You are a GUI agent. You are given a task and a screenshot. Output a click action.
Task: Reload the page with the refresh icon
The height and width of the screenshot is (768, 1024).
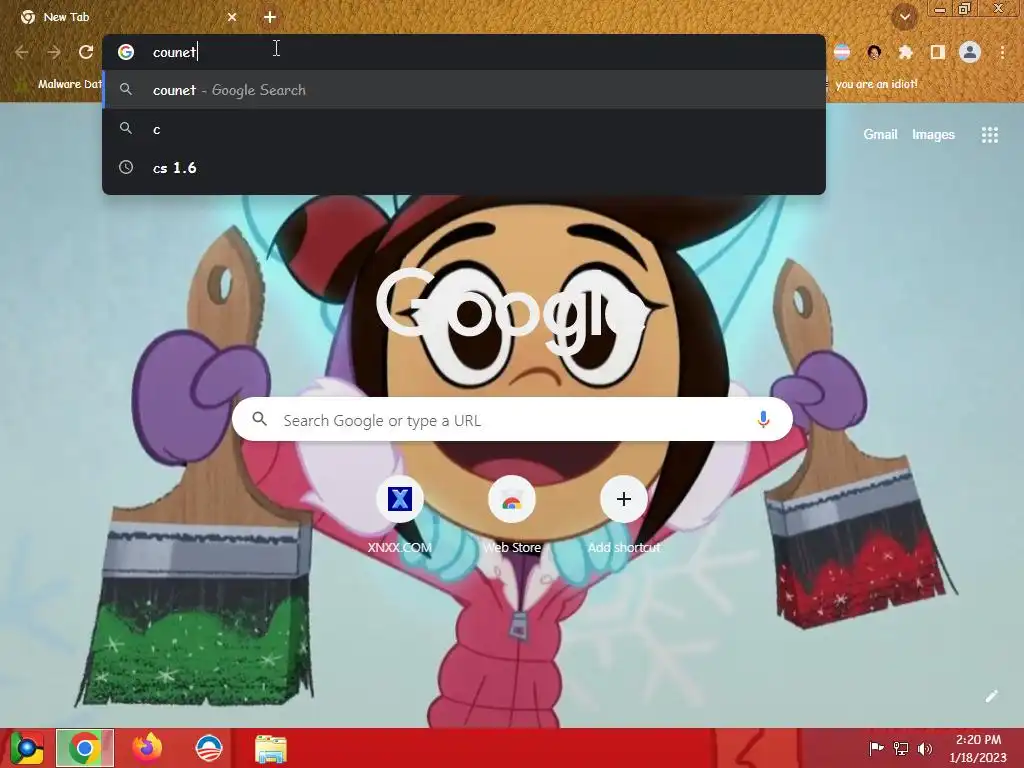click(86, 52)
